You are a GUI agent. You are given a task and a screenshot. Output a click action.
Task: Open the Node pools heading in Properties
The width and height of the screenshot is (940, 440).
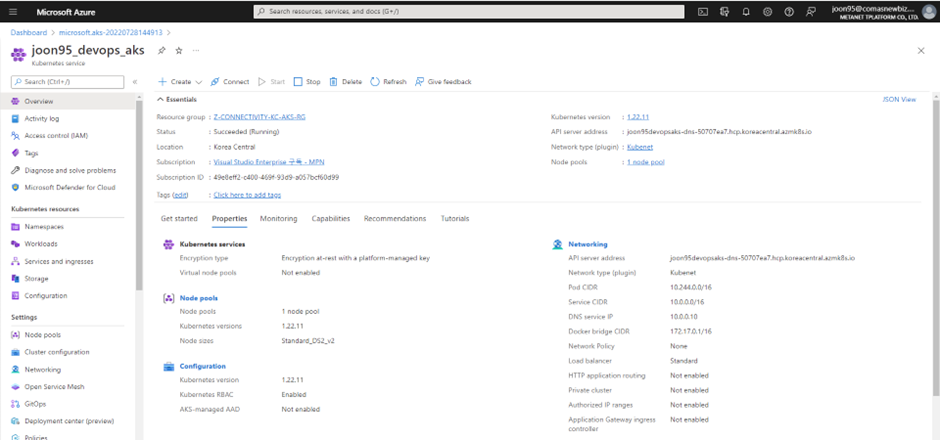pos(198,298)
